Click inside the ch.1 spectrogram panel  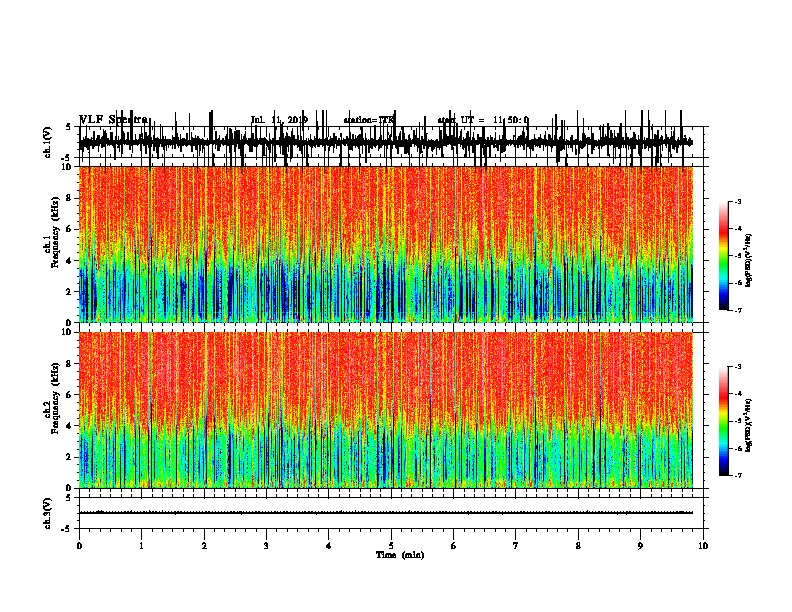[386, 244]
